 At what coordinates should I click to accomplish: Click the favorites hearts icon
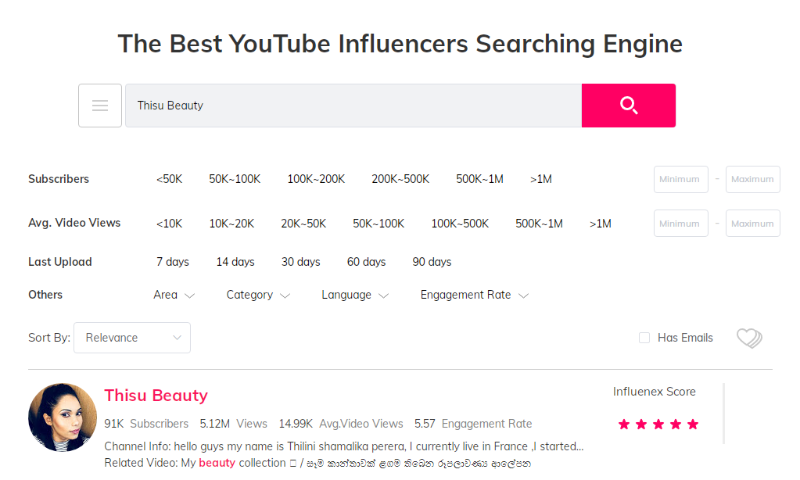749,338
